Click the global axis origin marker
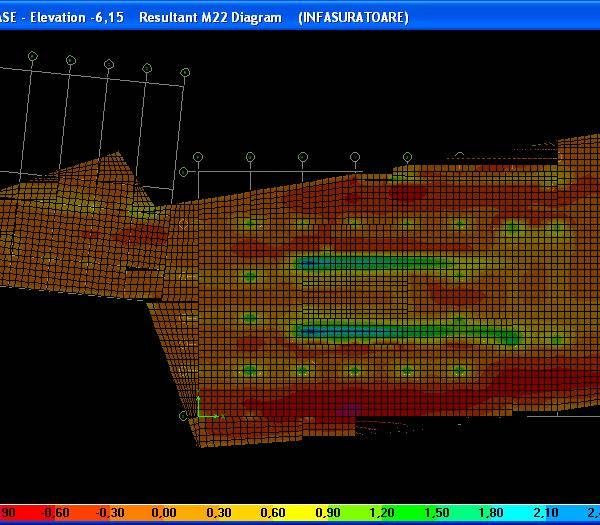The width and height of the screenshot is (600, 525). (200, 414)
